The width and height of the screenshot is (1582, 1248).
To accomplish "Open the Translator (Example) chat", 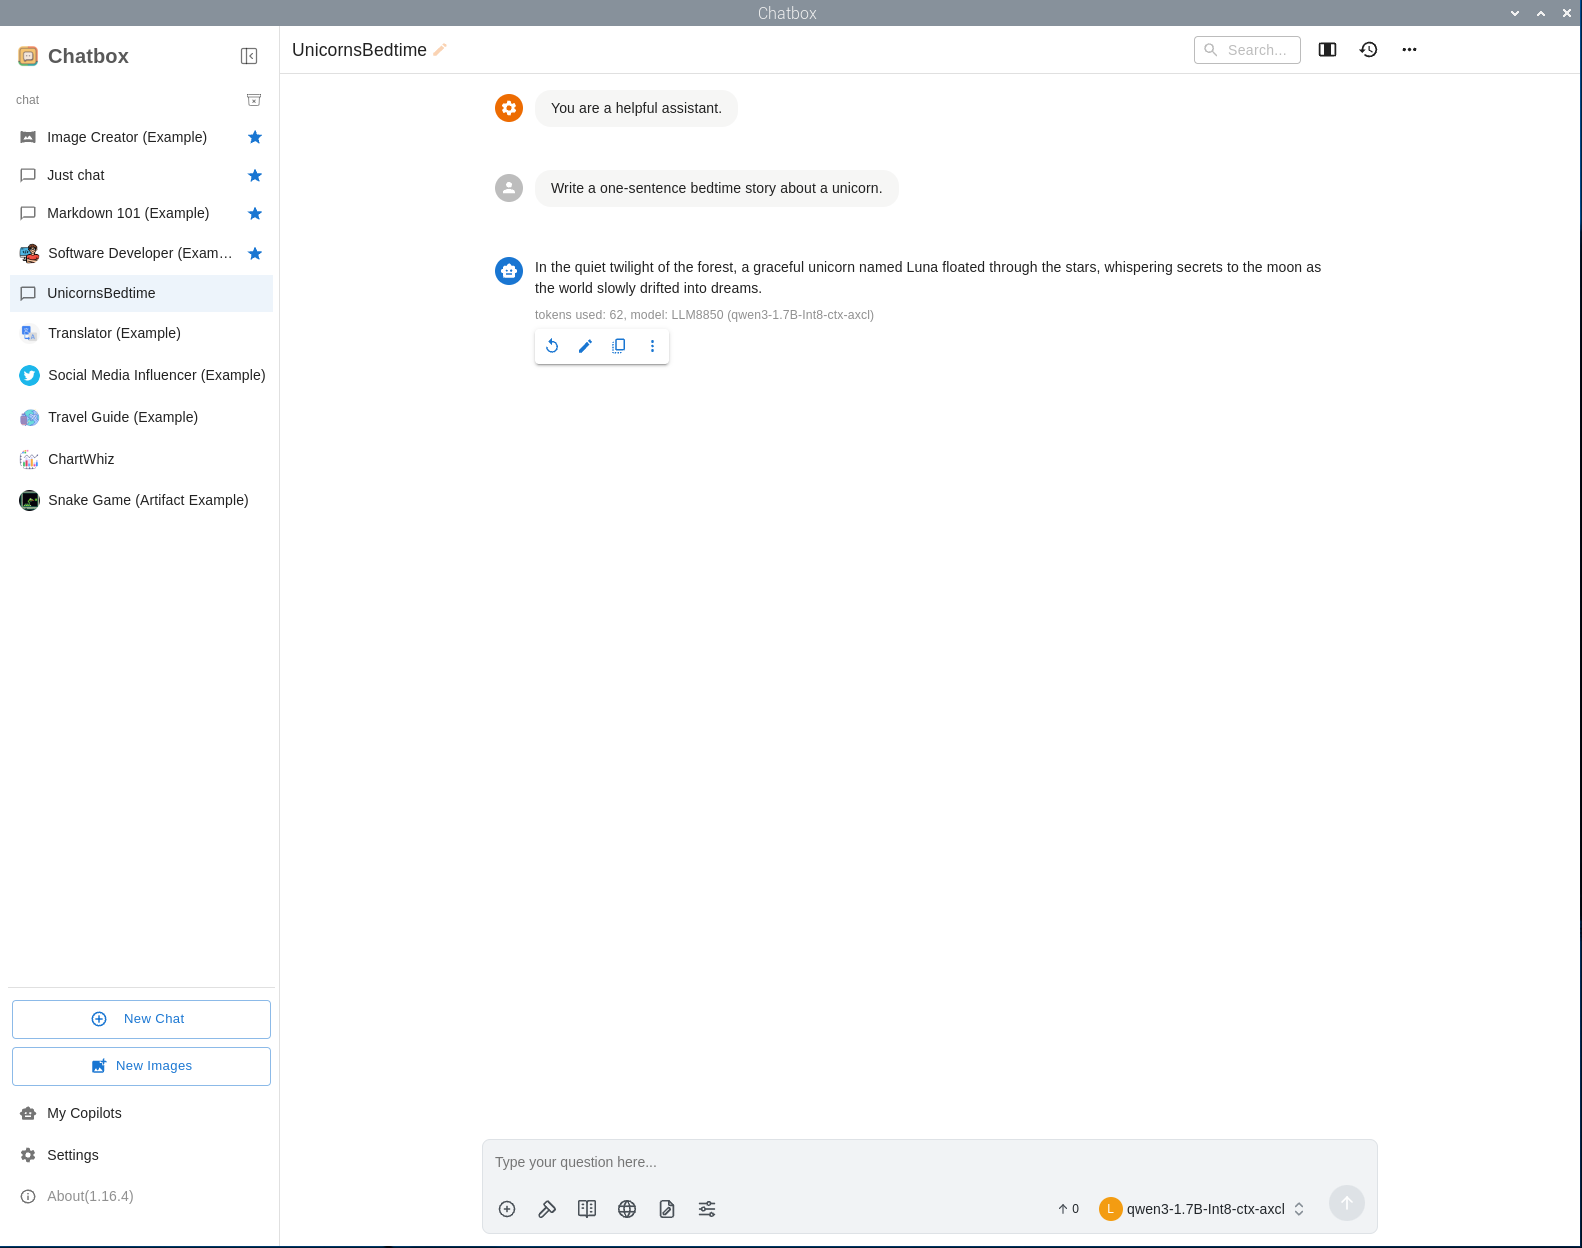I will click(x=114, y=333).
